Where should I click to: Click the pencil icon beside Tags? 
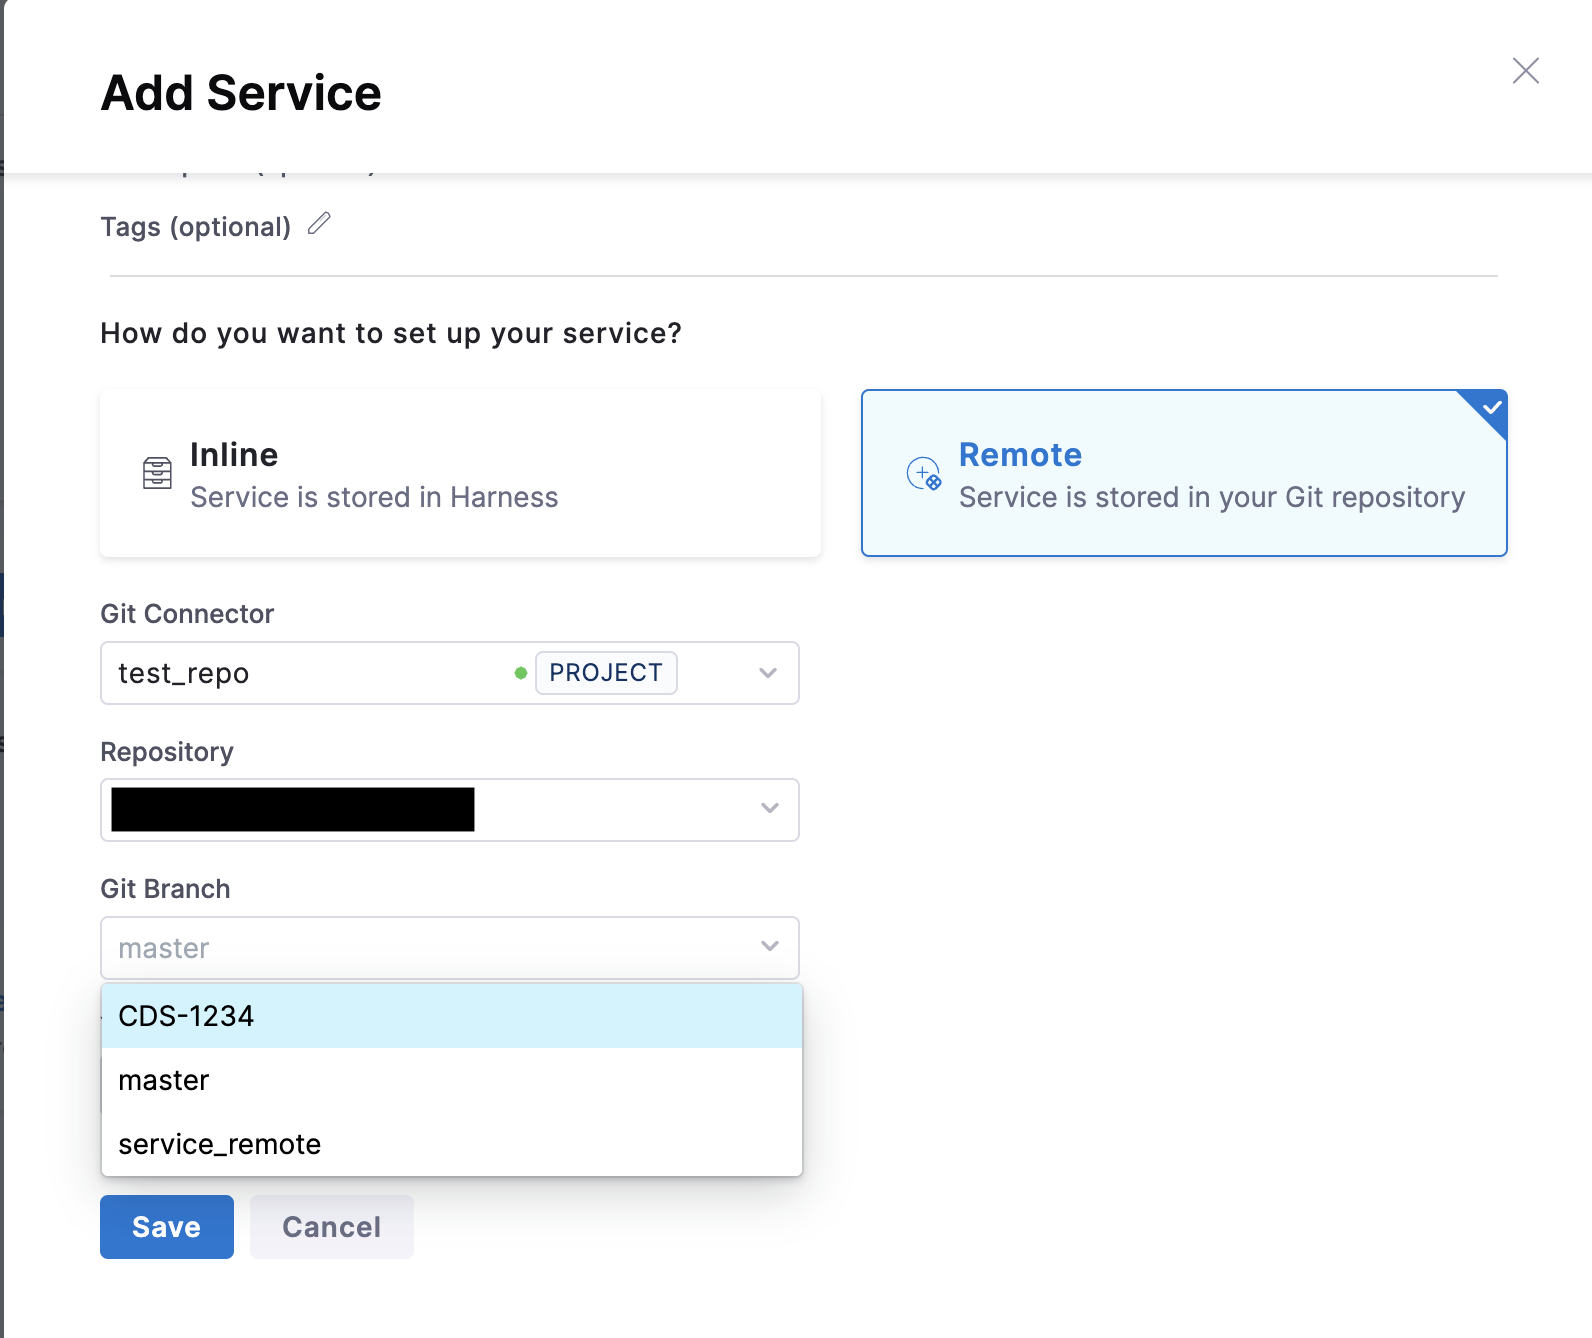tap(319, 224)
